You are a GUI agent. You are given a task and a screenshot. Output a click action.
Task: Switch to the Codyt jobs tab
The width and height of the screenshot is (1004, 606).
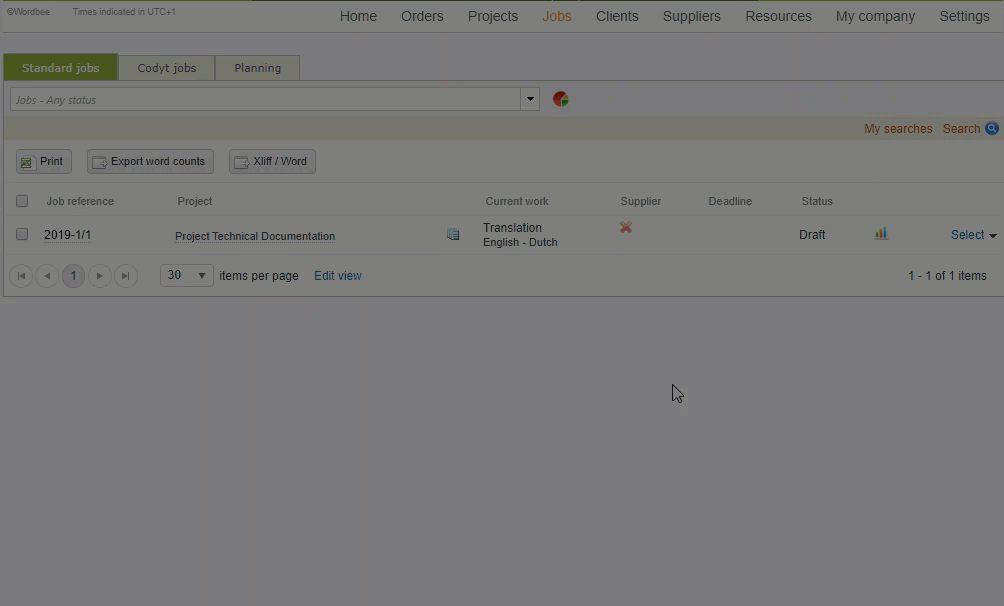coord(167,68)
